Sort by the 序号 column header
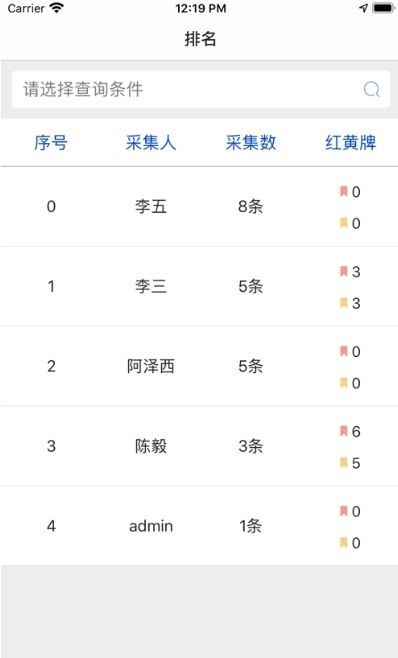This screenshot has width=398, height=658. [x=51, y=143]
